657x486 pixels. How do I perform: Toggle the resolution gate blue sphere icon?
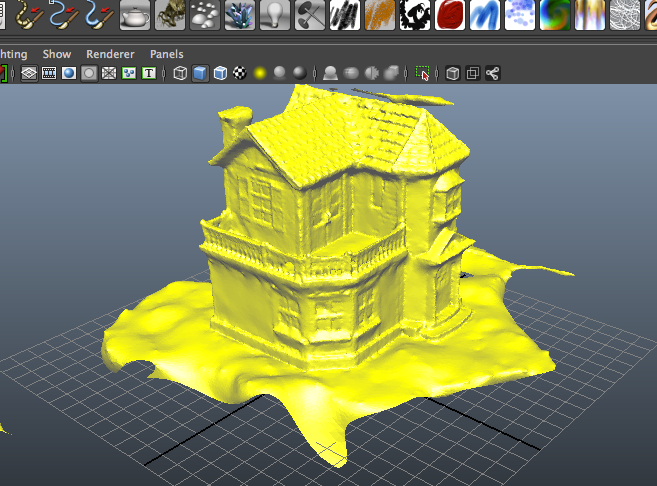pyautogui.click(x=69, y=73)
